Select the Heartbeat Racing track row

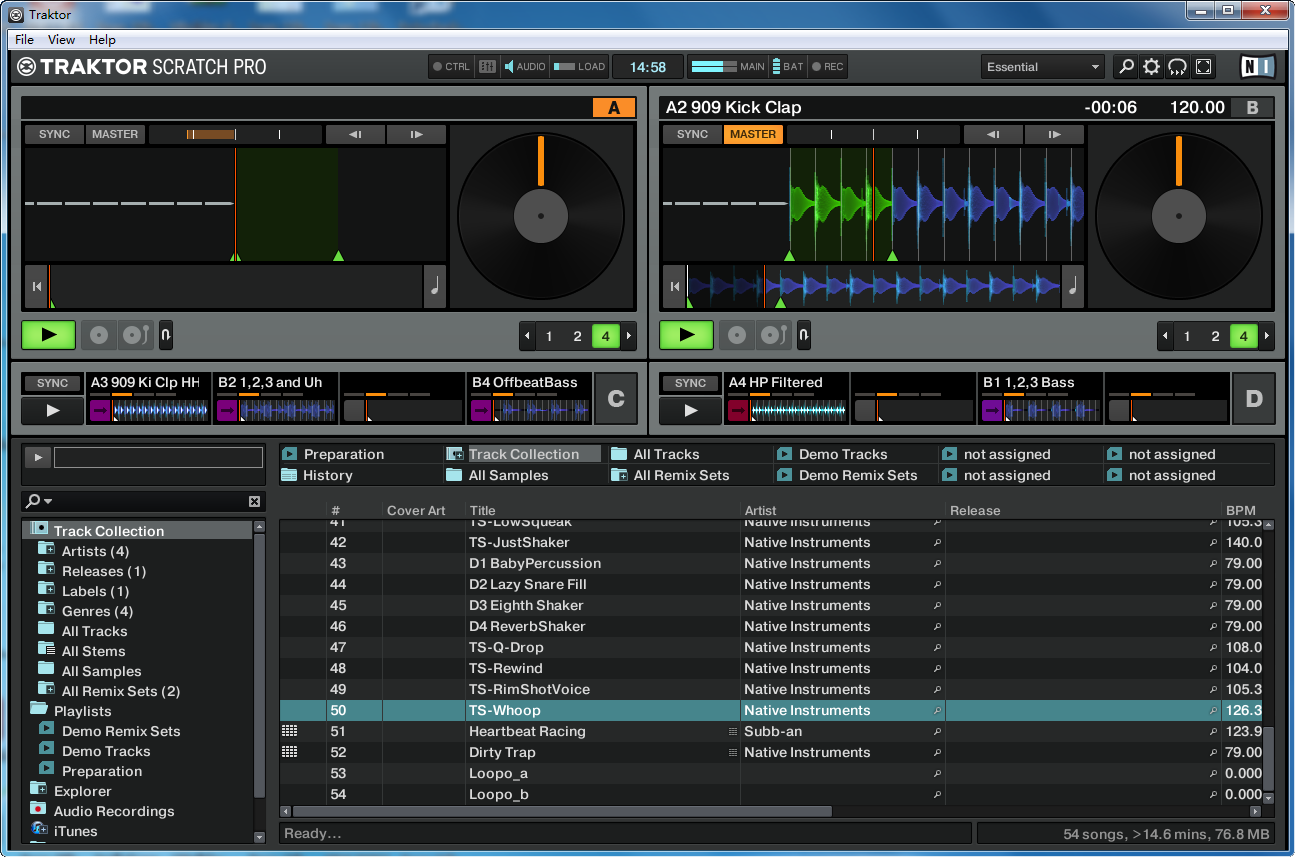point(527,731)
